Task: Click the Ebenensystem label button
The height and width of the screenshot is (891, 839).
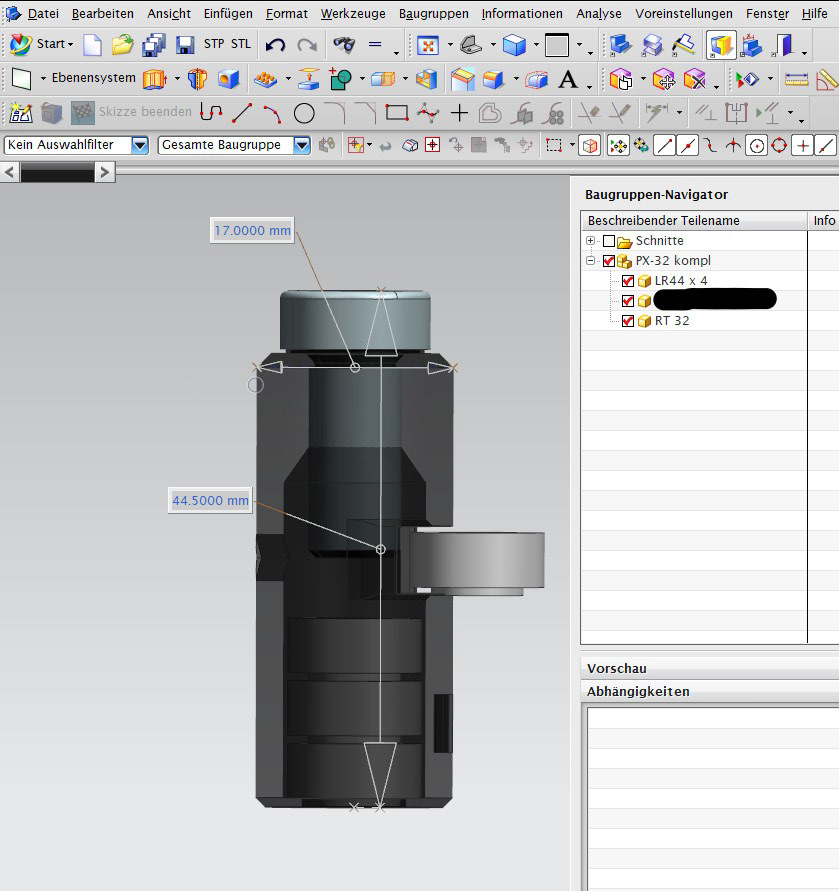Action: (94, 78)
